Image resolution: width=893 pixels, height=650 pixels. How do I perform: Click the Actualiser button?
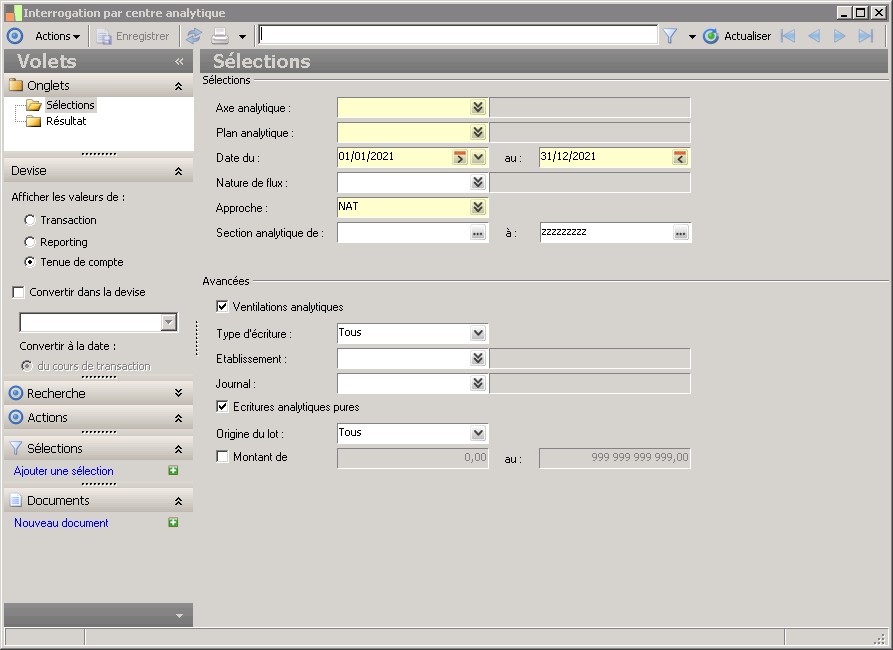tap(737, 36)
